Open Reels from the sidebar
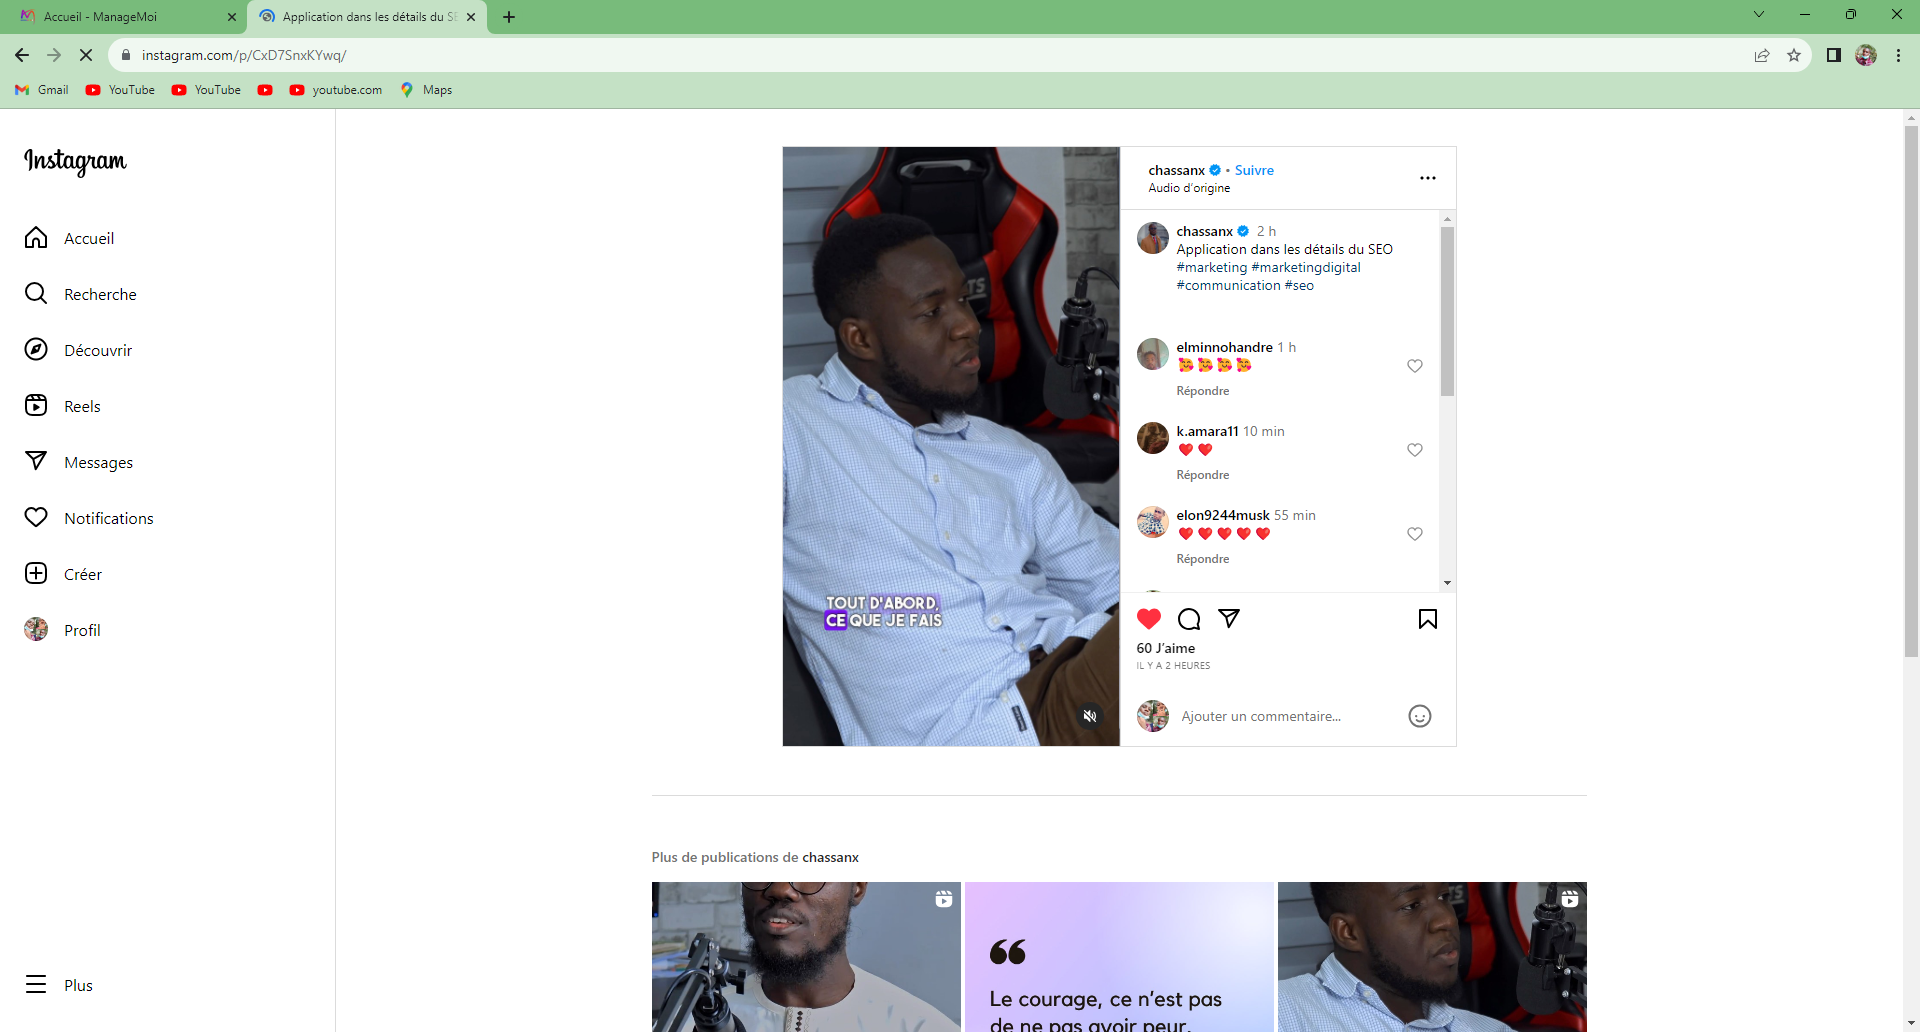 click(82, 406)
